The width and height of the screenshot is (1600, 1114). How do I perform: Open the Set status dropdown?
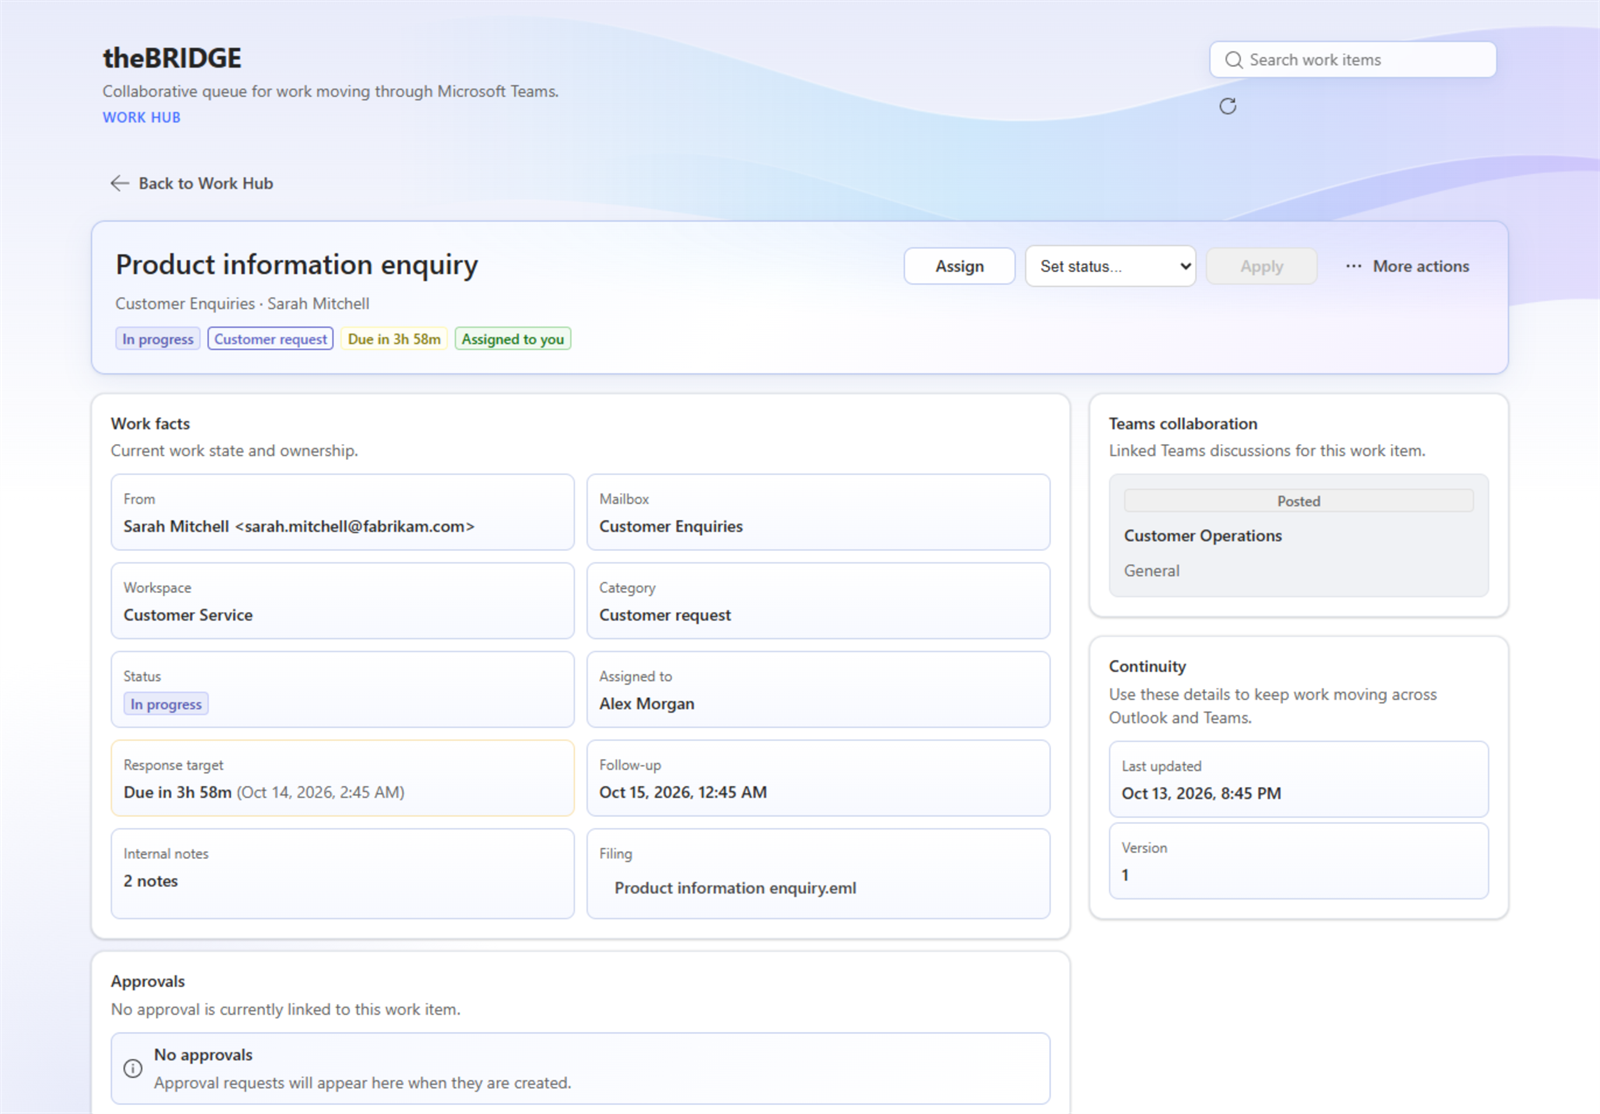1110,266
